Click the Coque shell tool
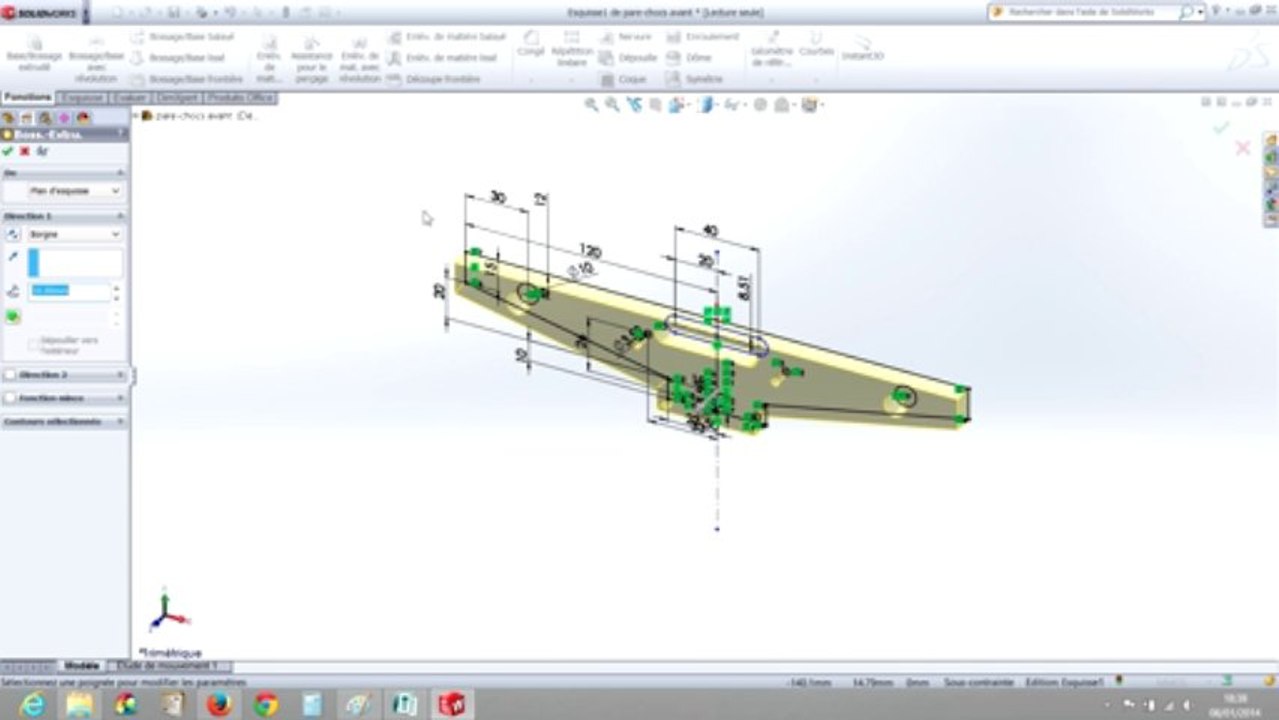This screenshot has height=720, width=1279. click(x=624, y=79)
